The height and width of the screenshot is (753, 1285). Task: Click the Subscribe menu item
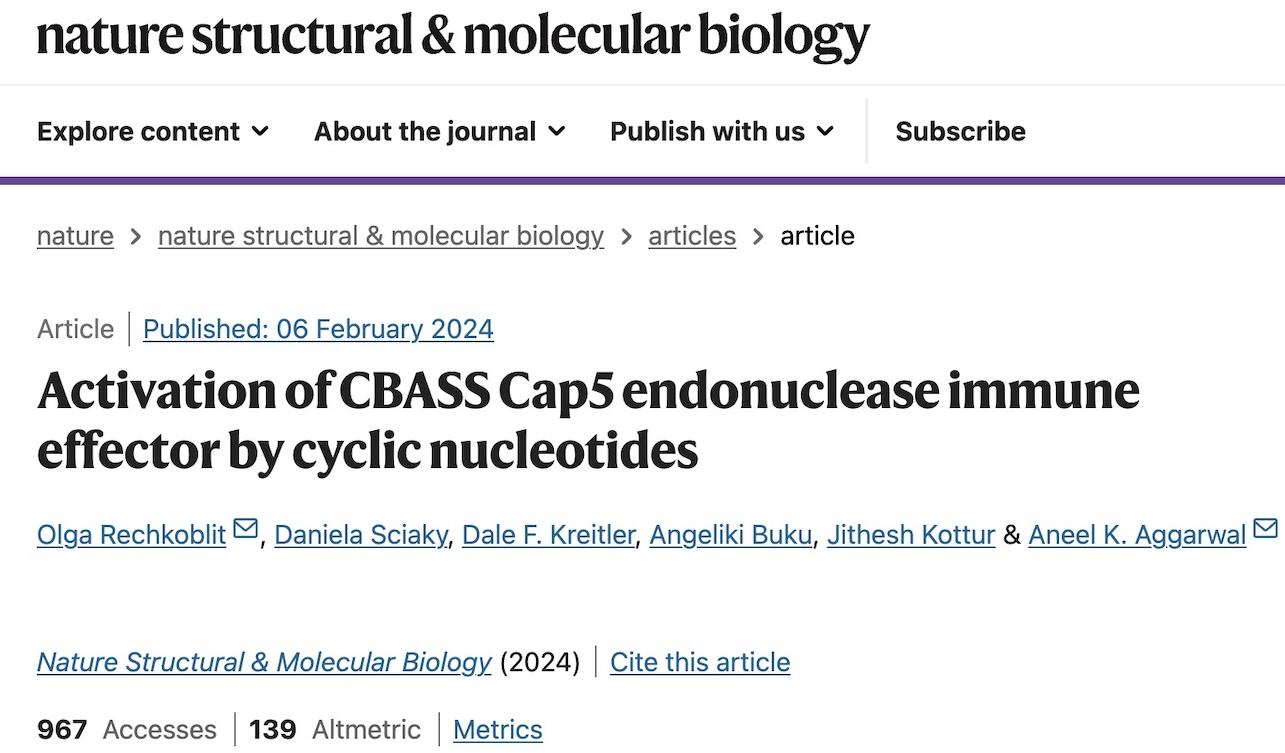960,131
